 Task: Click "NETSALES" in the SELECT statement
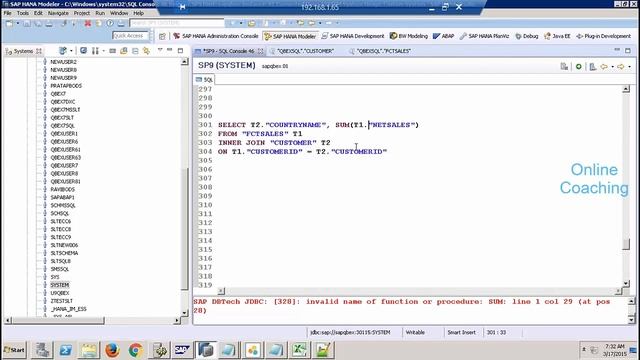pos(392,125)
